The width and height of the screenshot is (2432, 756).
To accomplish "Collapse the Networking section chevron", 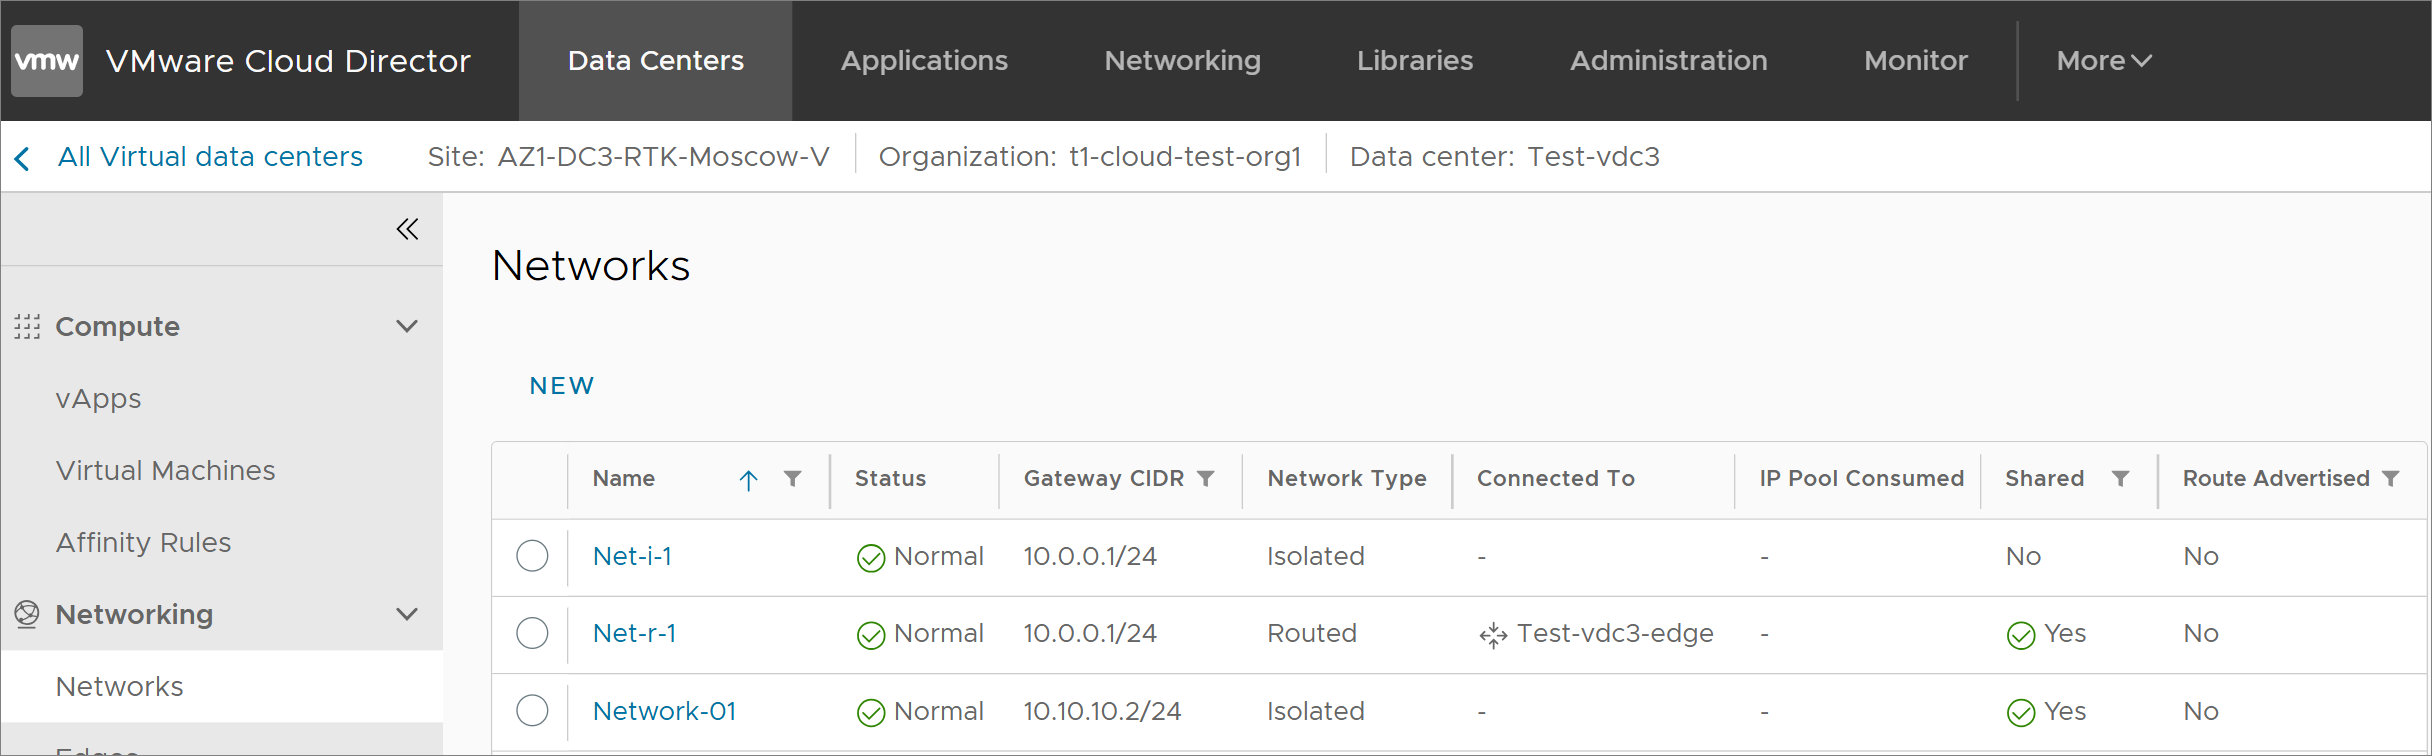I will pyautogui.click(x=407, y=614).
